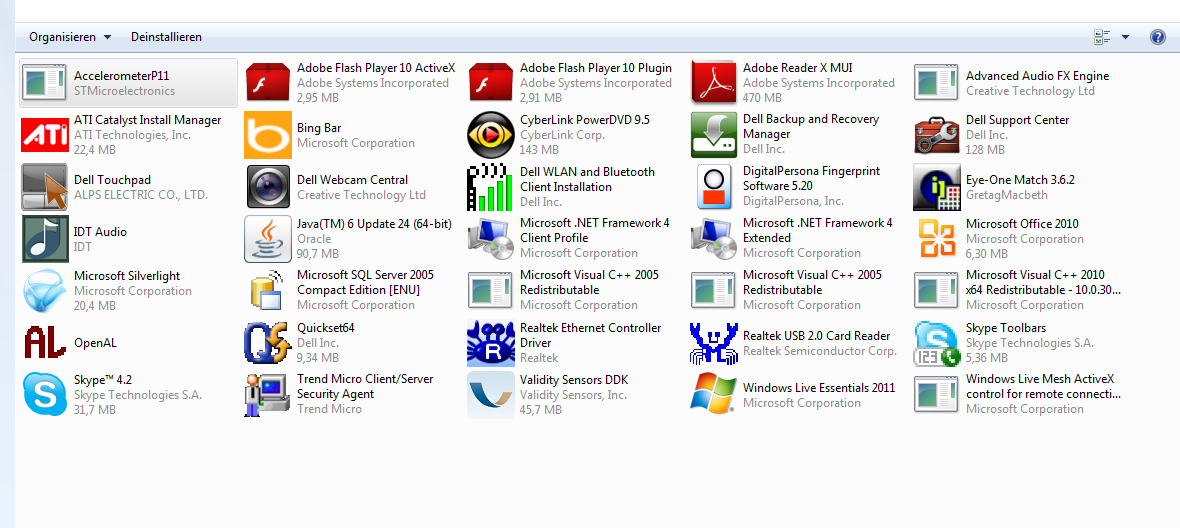This screenshot has width=1180, height=528.
Task: Select the Microsoft Silverlight icon
Action: pyautogui.click(x=44, y=290)
